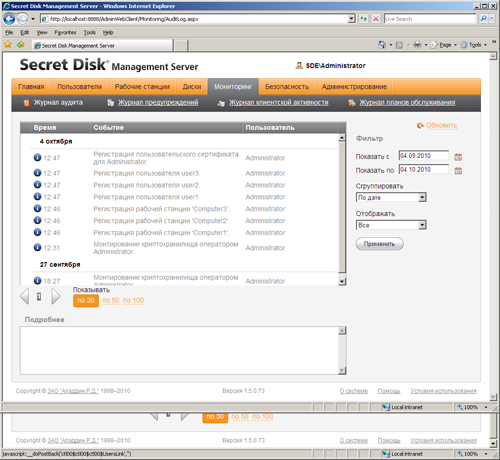Open the File menu
Viewport: 500px width, 460px height.
9,32
